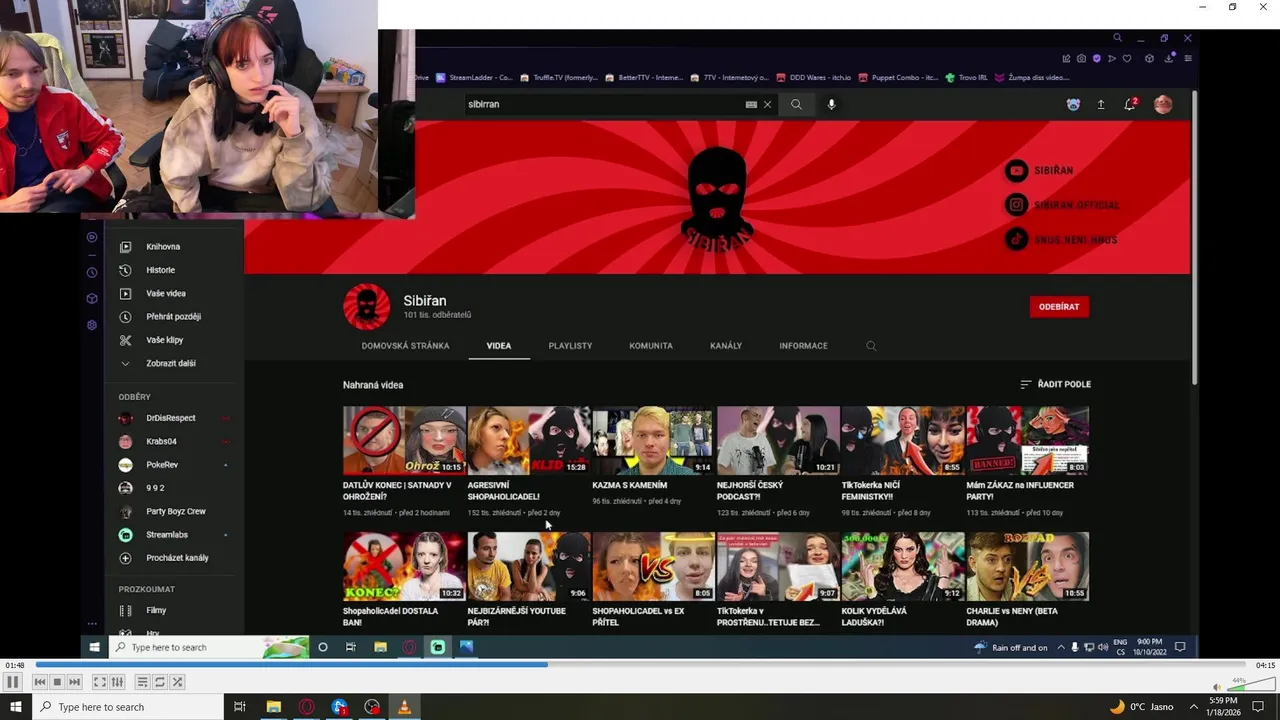Toggle VLC random shuffle
The height and width of the screenshot is (720, 1280).
point(177,682)
